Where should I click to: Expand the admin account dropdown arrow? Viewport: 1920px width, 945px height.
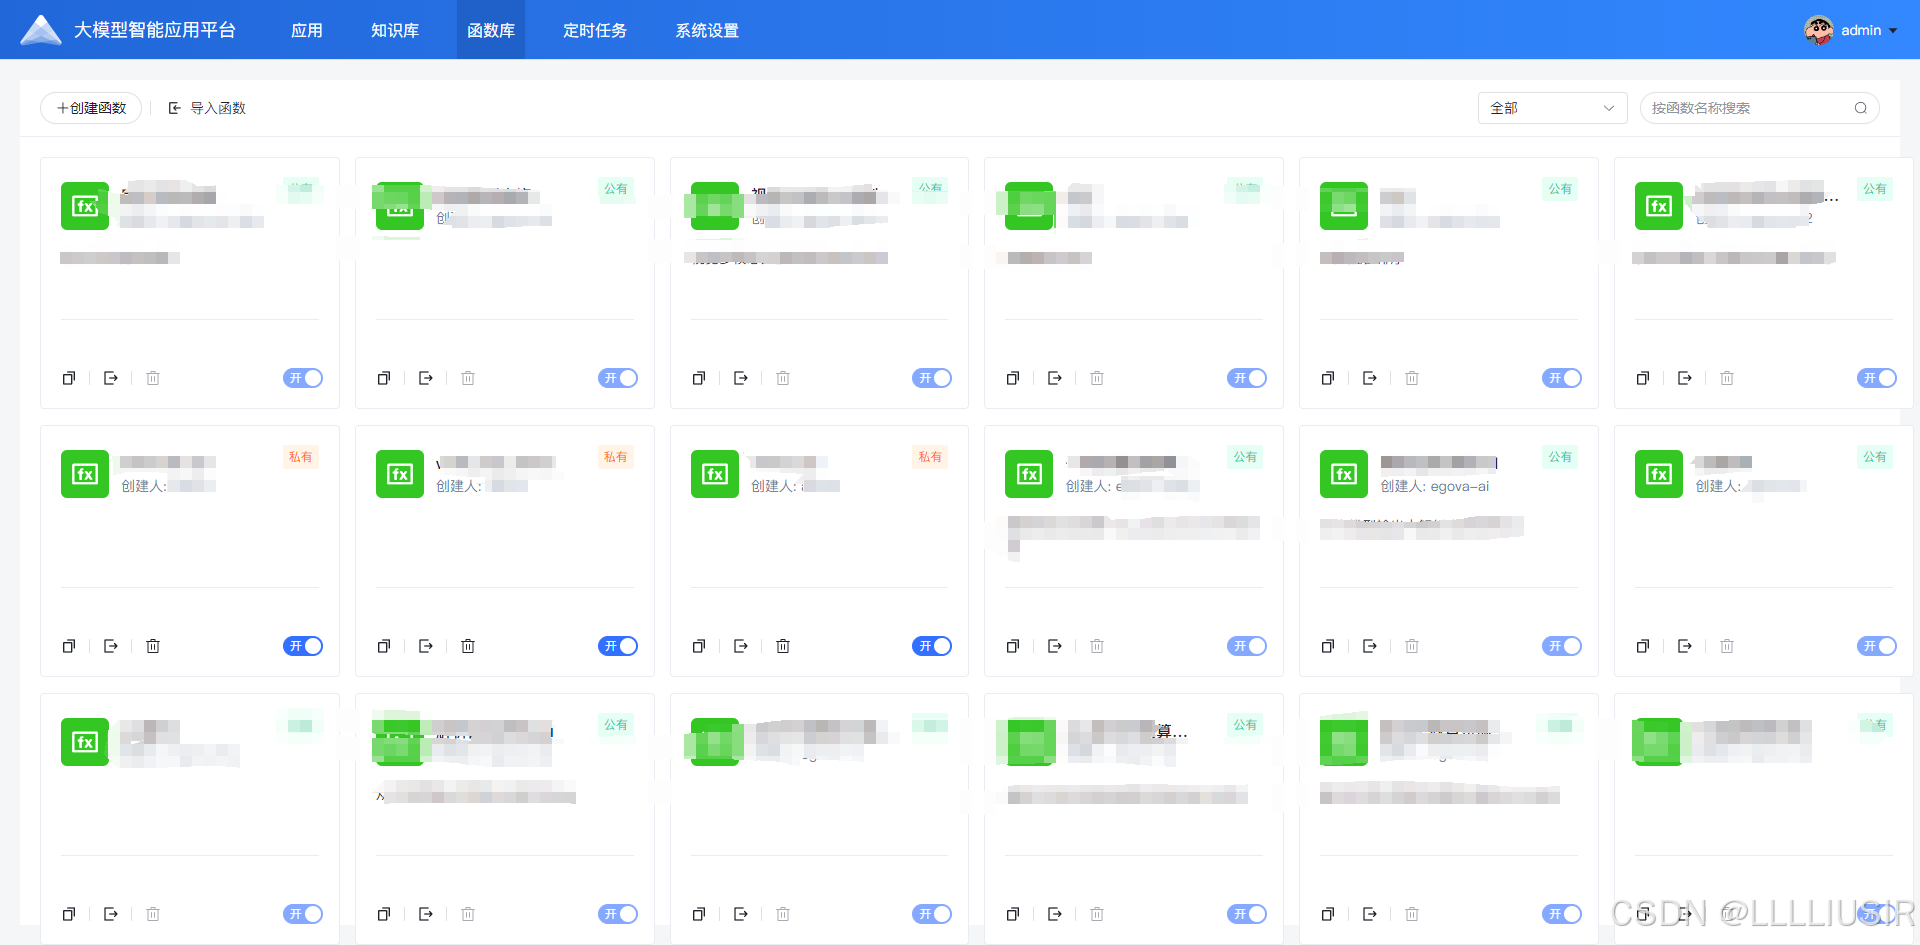pos(1893,31)
